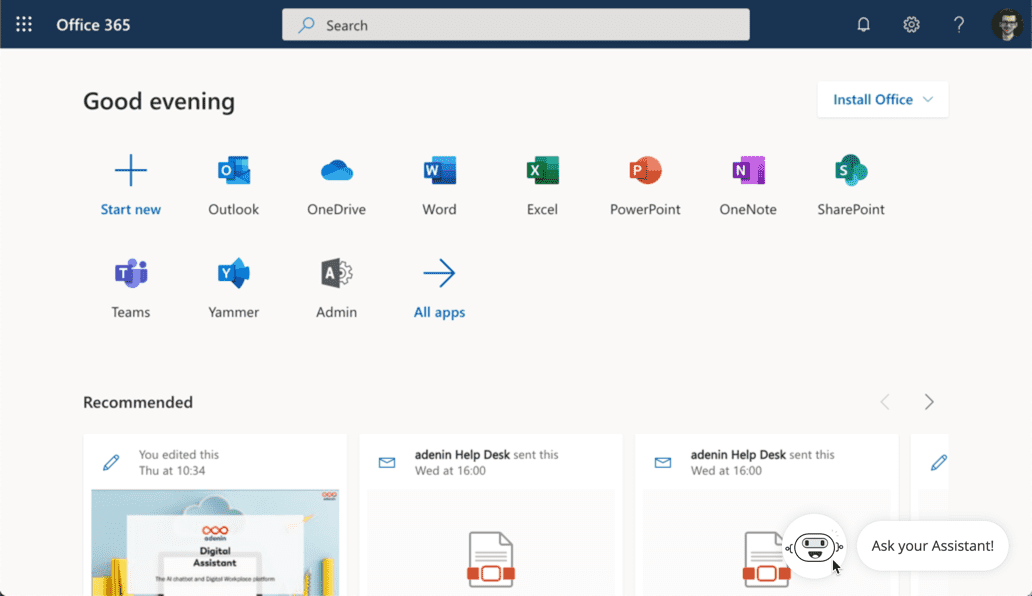The width and height of the screenshot is (1032, 596).
Task: Expand the Install Office dropdown
Action: (883, 99)
